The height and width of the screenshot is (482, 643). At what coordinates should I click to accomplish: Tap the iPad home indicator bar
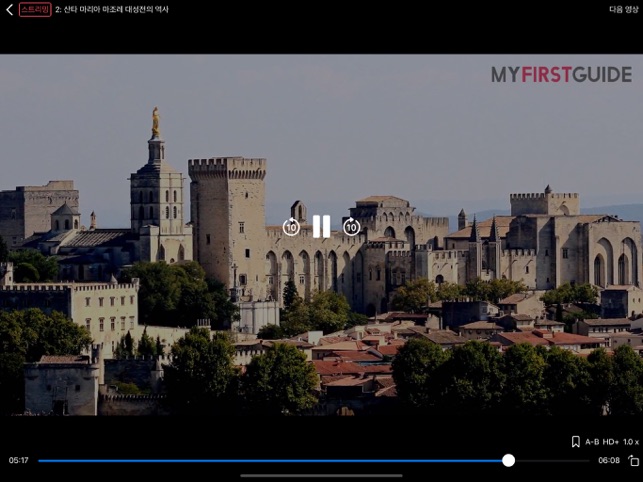click(322, 476)
